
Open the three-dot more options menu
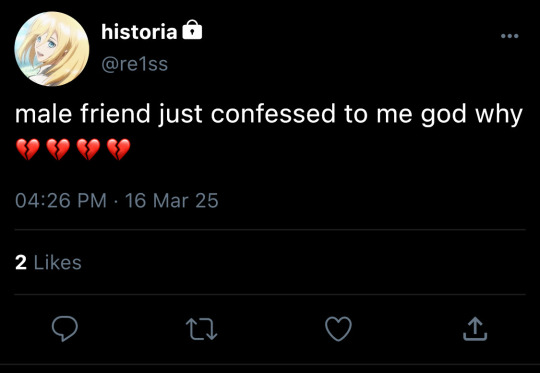click(x=510, y=36)
